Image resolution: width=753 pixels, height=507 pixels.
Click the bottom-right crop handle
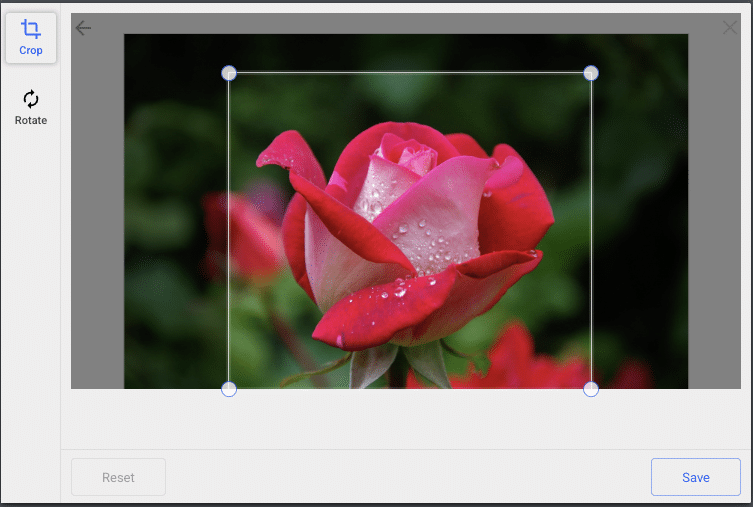point(591,389)
